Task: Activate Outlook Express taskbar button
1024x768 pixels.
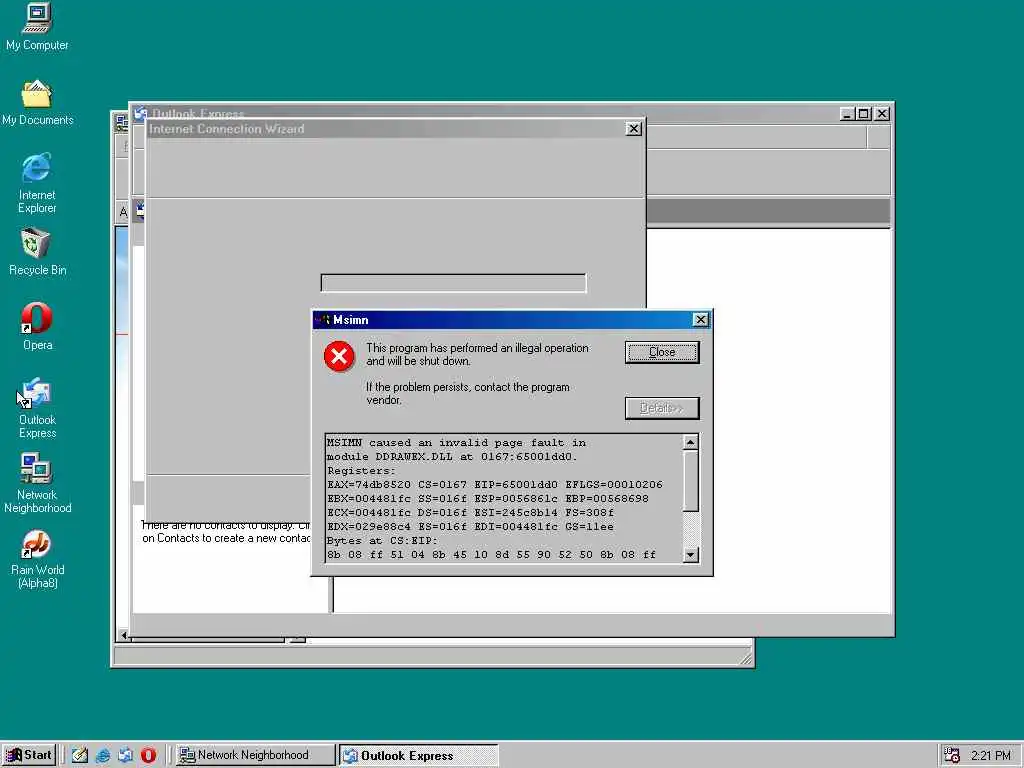Action: (x=419, y=755)
